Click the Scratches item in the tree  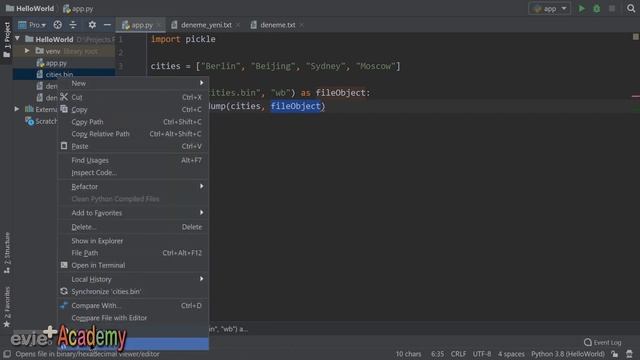click(41, 121)
